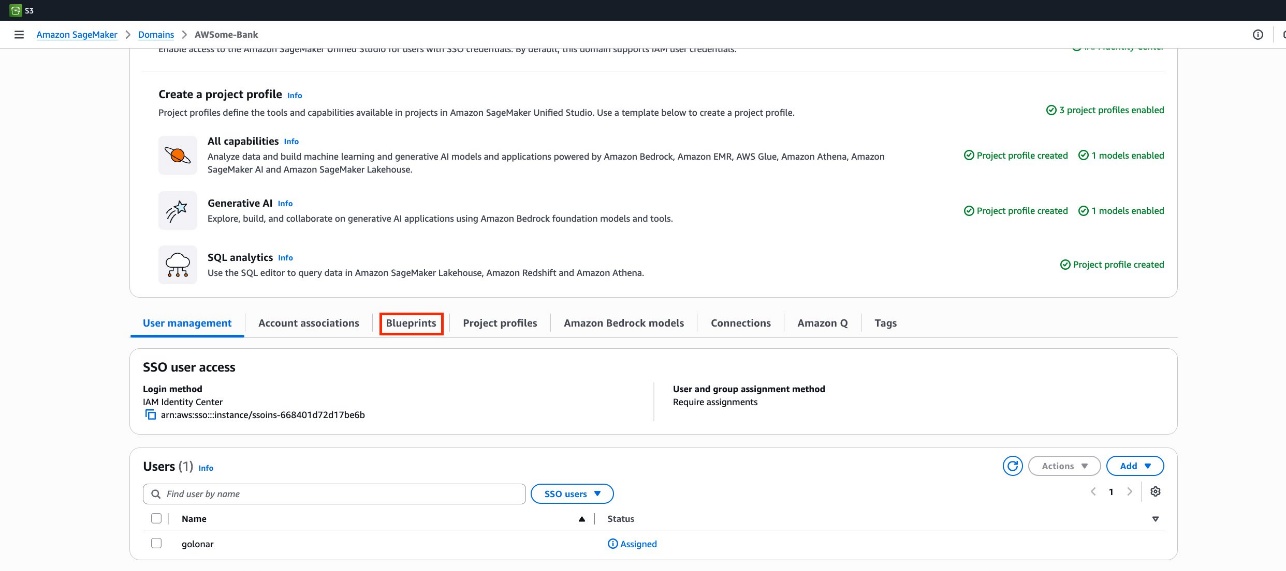The width and height of the screenshot is (1286, 571).
Task: Copy the IAM Identity Center ARN
Action: pos(151,414)
